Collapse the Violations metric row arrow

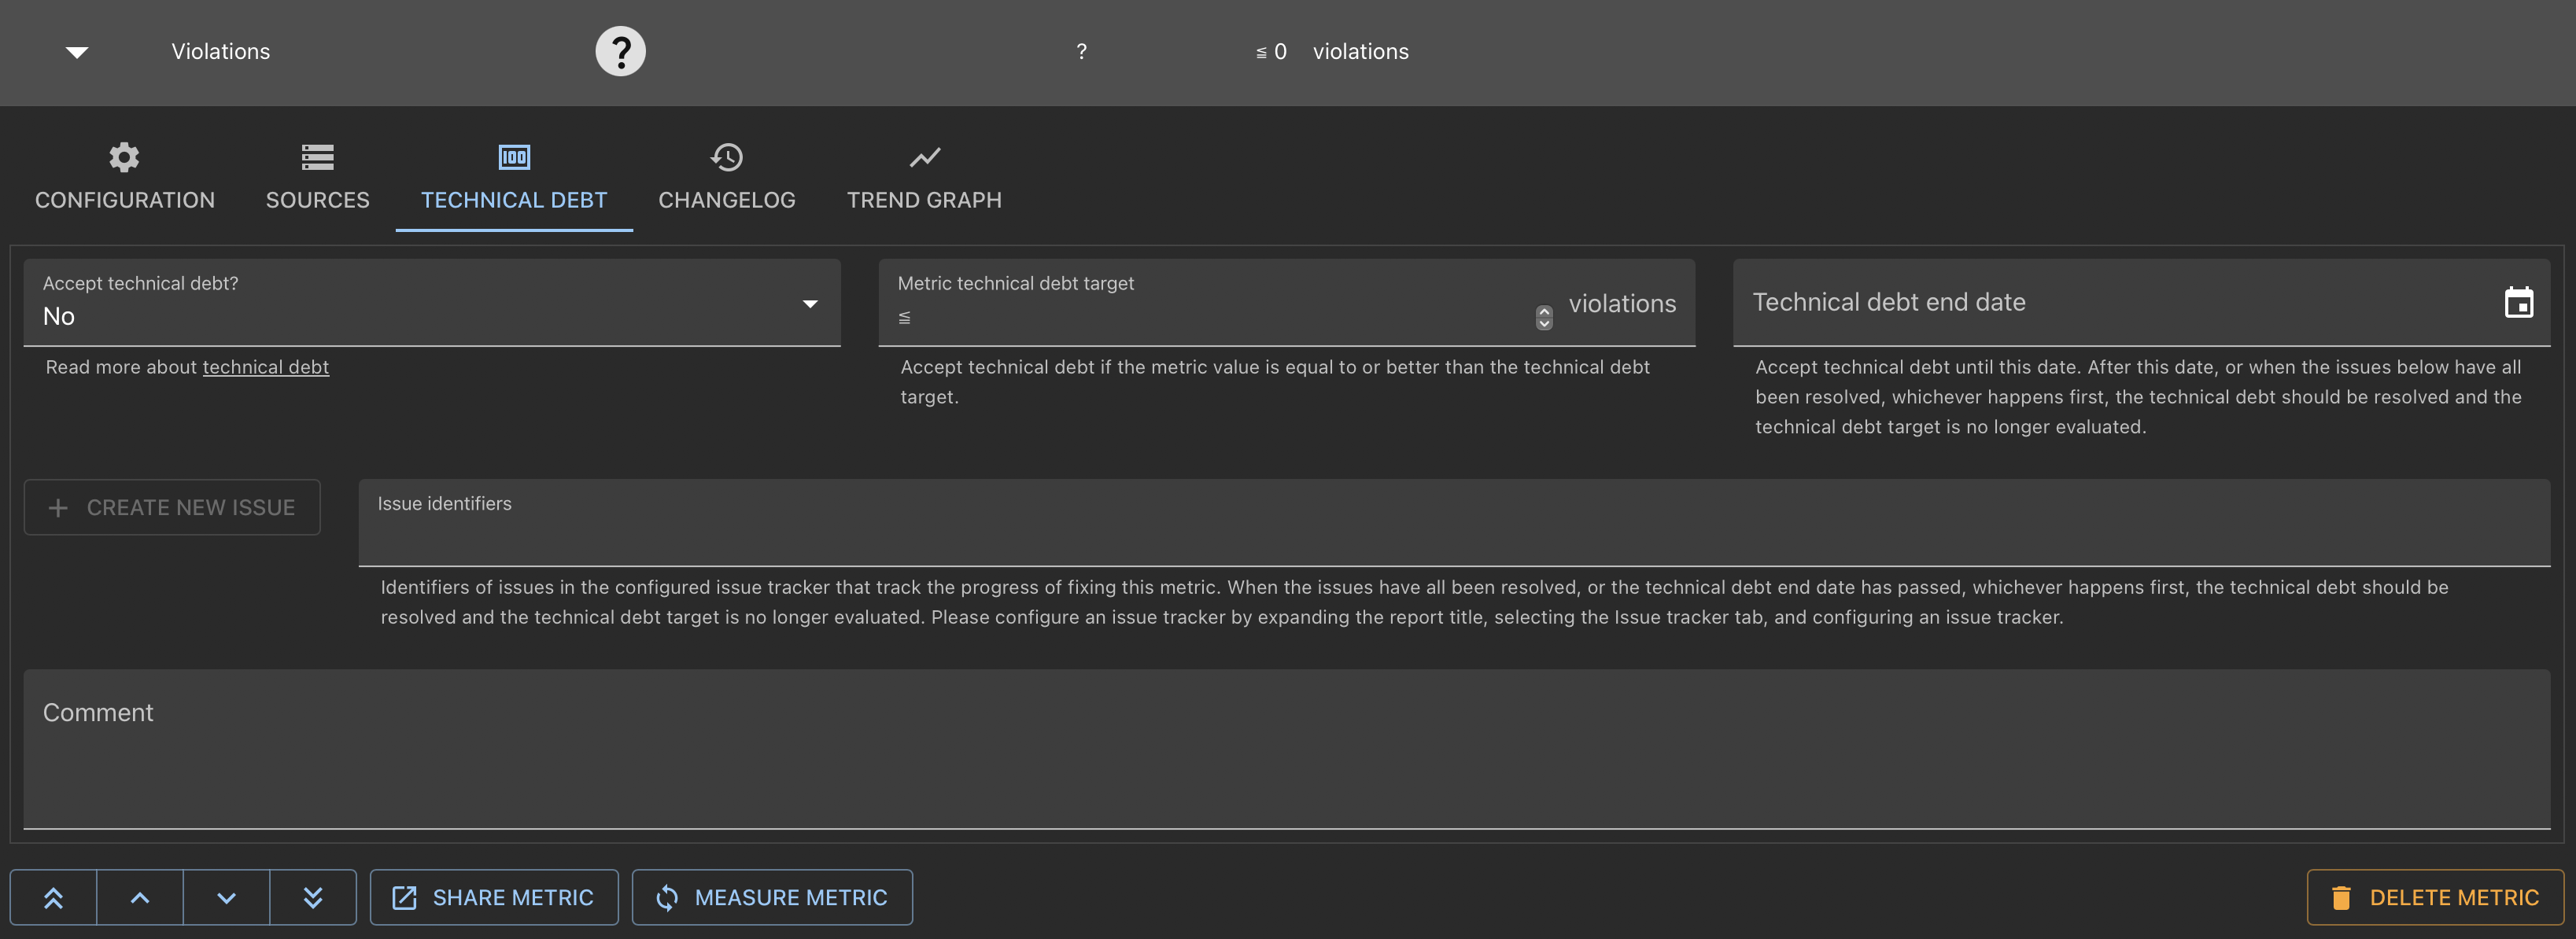(77, 52)
